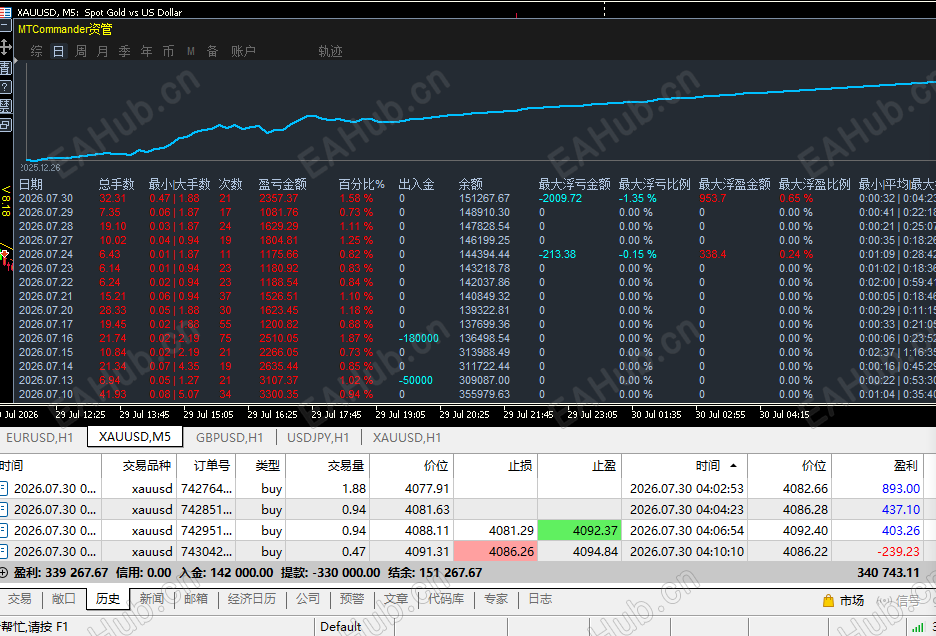Screen dimensions: 936x636
Task: Sort history by 订单号 order number header
Action: pyautogui.click(x=207, y=466)
